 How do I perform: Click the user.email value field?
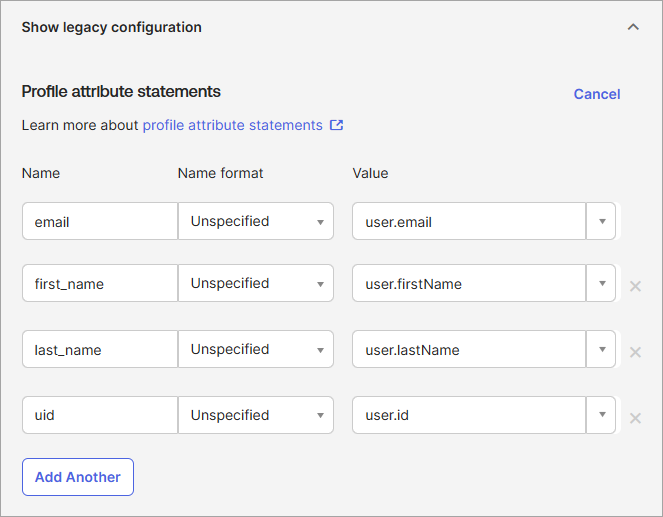point(469,221)
